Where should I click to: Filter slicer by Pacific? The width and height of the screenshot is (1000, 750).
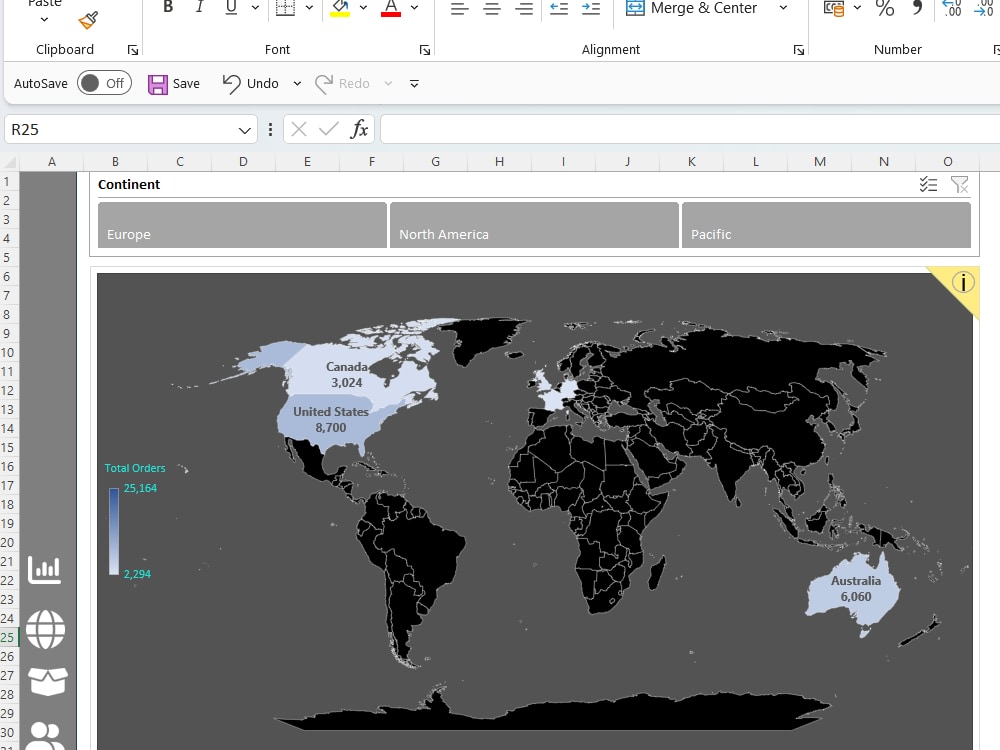tap(827, 225)
